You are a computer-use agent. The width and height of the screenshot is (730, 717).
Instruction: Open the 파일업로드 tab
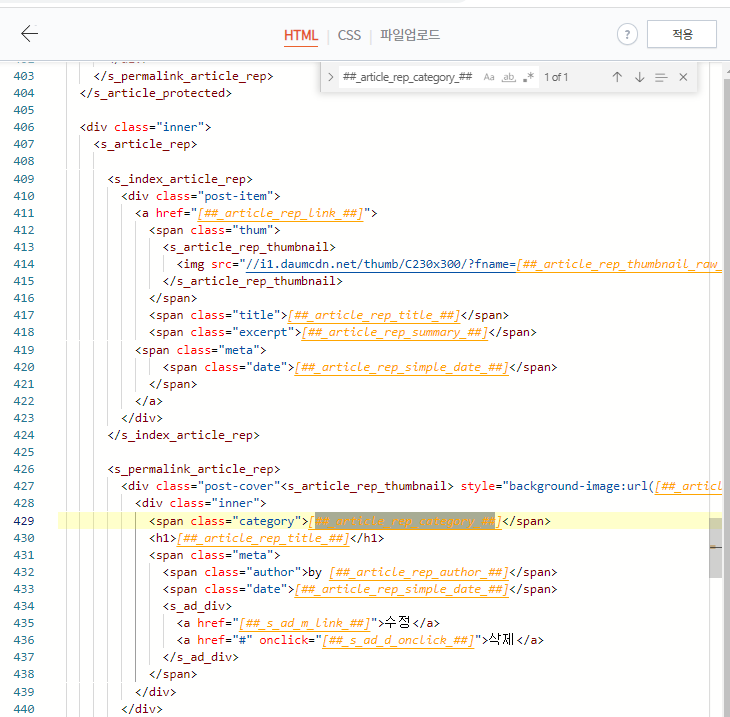(410, 35)
